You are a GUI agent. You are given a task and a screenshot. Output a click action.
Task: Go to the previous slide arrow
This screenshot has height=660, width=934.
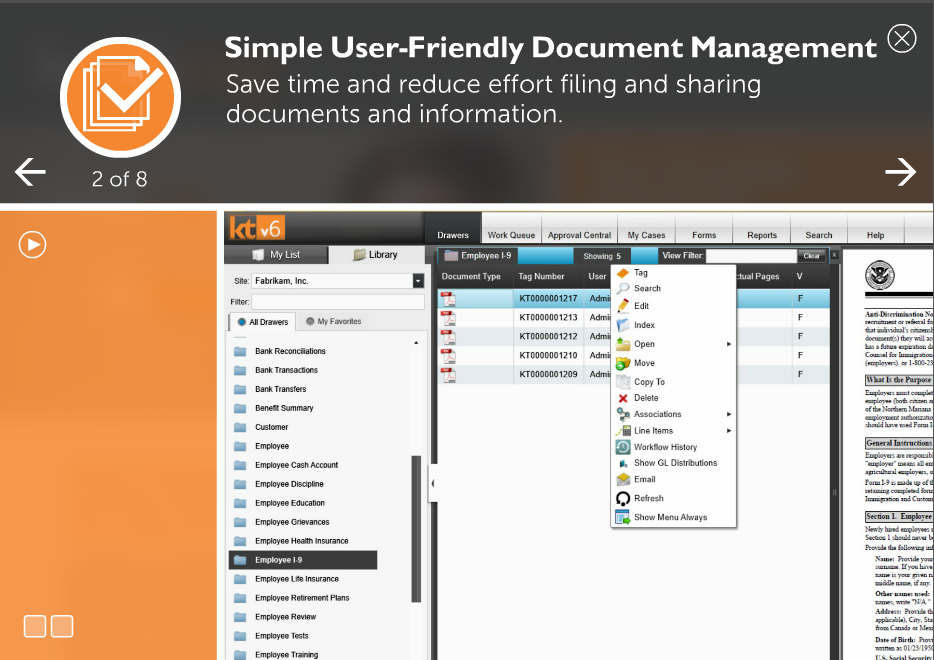click(30, 172)
